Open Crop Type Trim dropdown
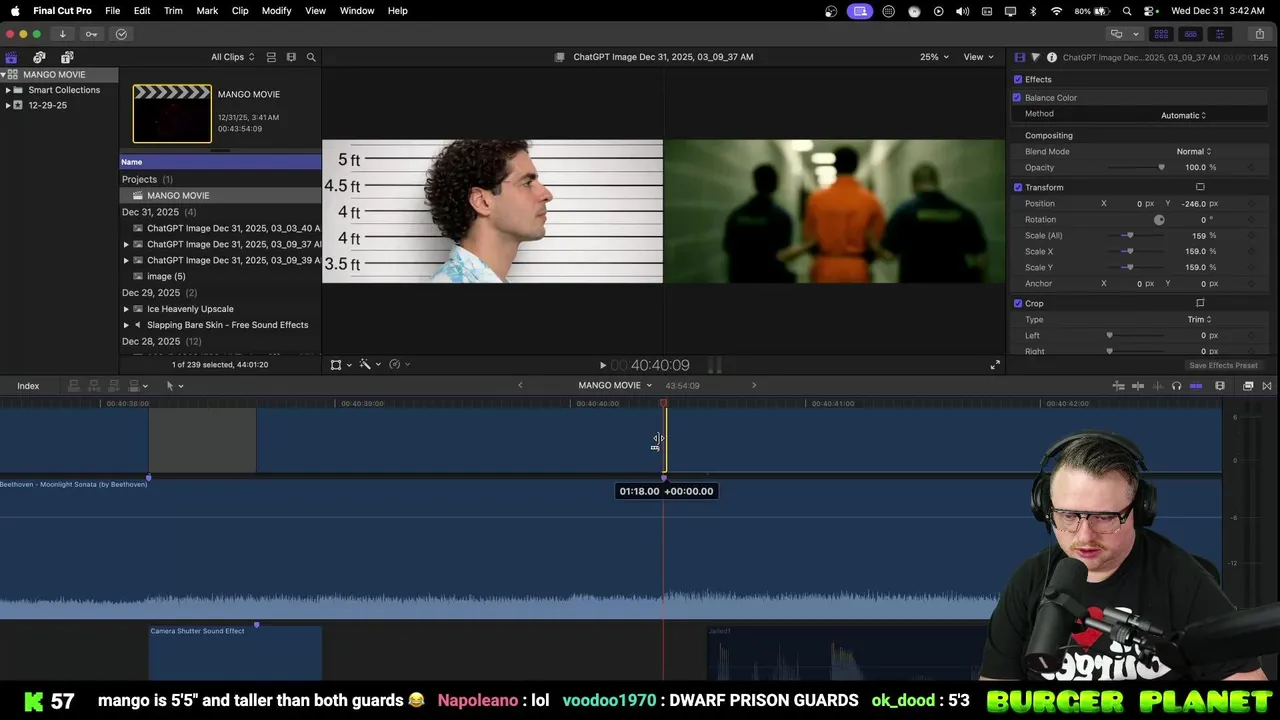This screenshot has height=720, width=1280. (x=1199, y=319)
